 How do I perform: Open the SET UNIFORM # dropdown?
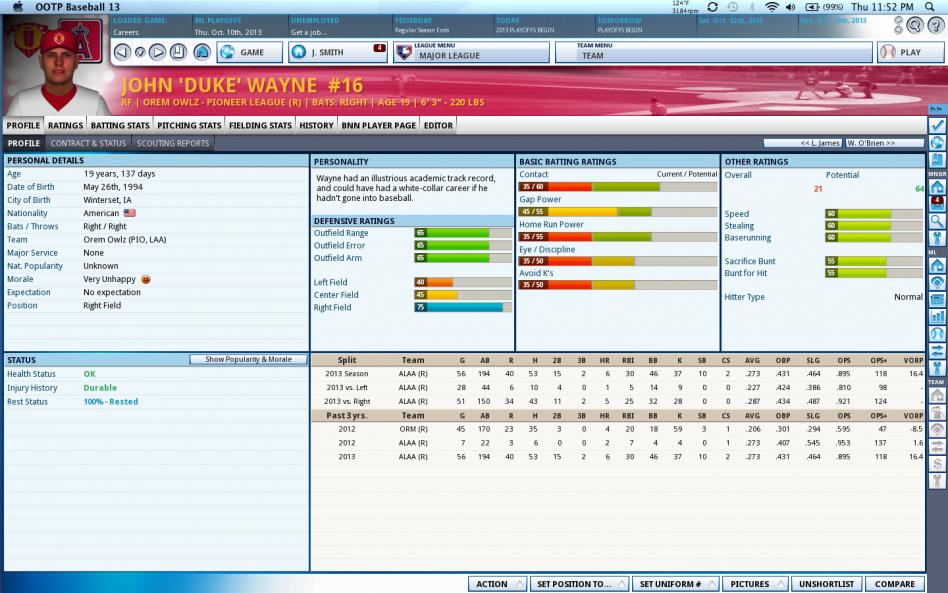(675, 584)
